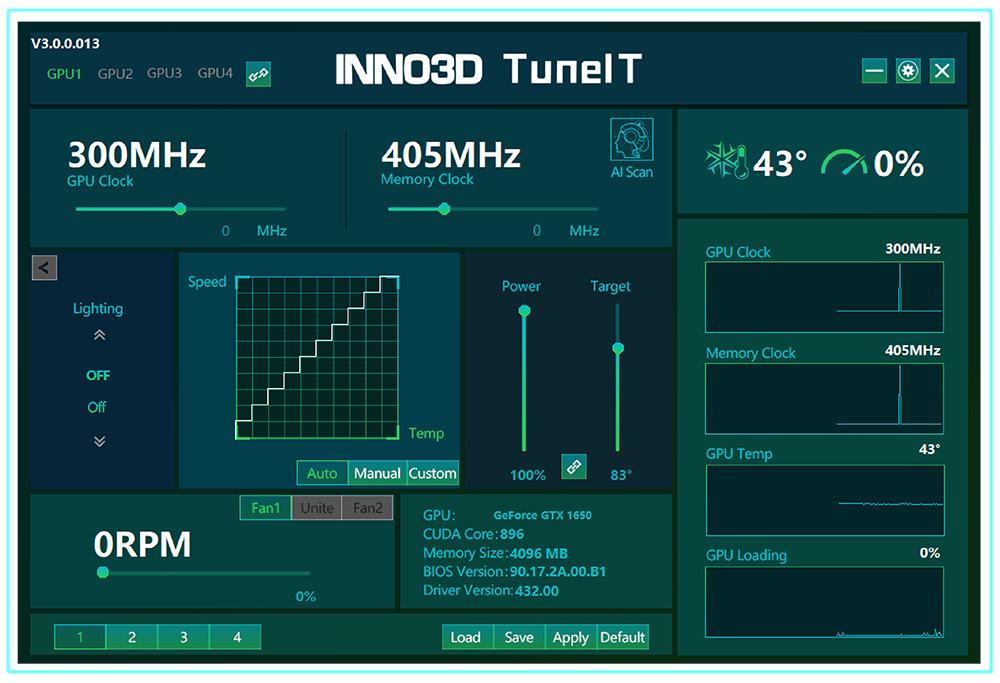Viewport: 1000px width, 683px height.
Task: Click the CUDA Core 896 text
Action: pyautogui.click(x=473, y=534)
